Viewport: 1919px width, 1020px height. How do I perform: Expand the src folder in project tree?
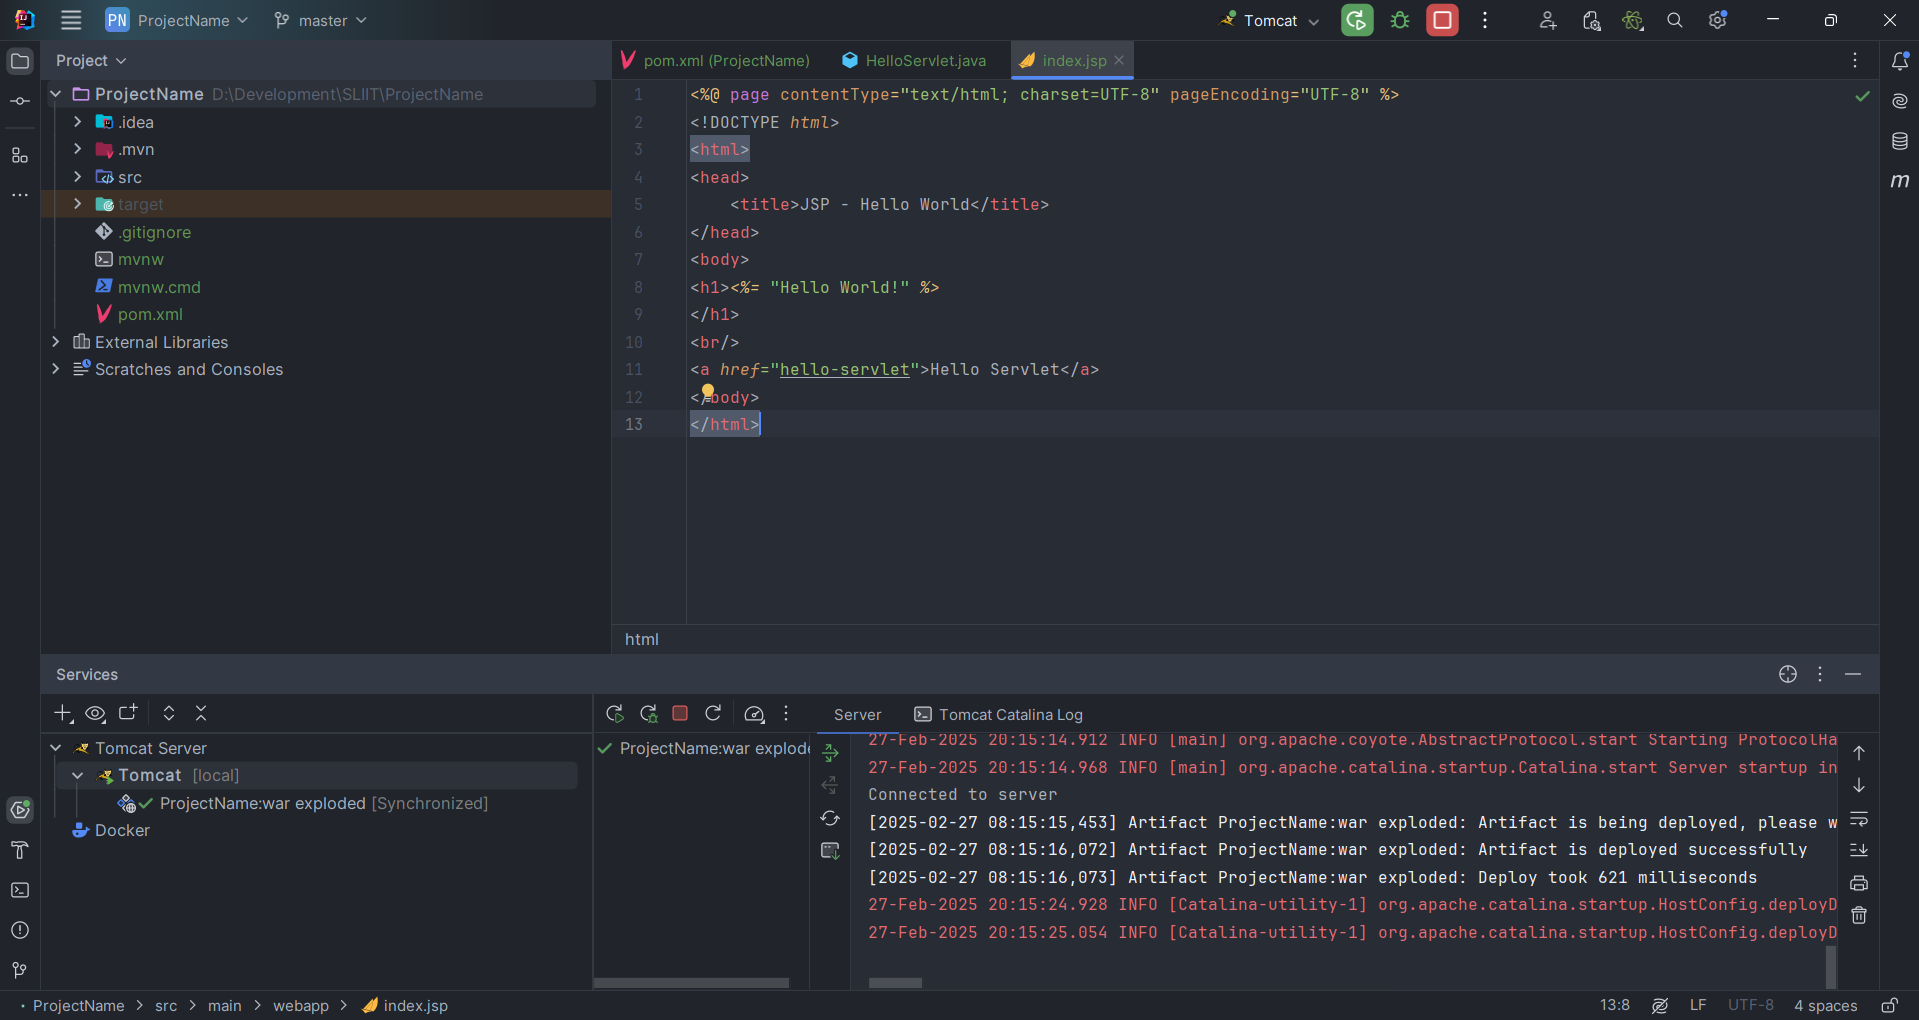(78, 177)
